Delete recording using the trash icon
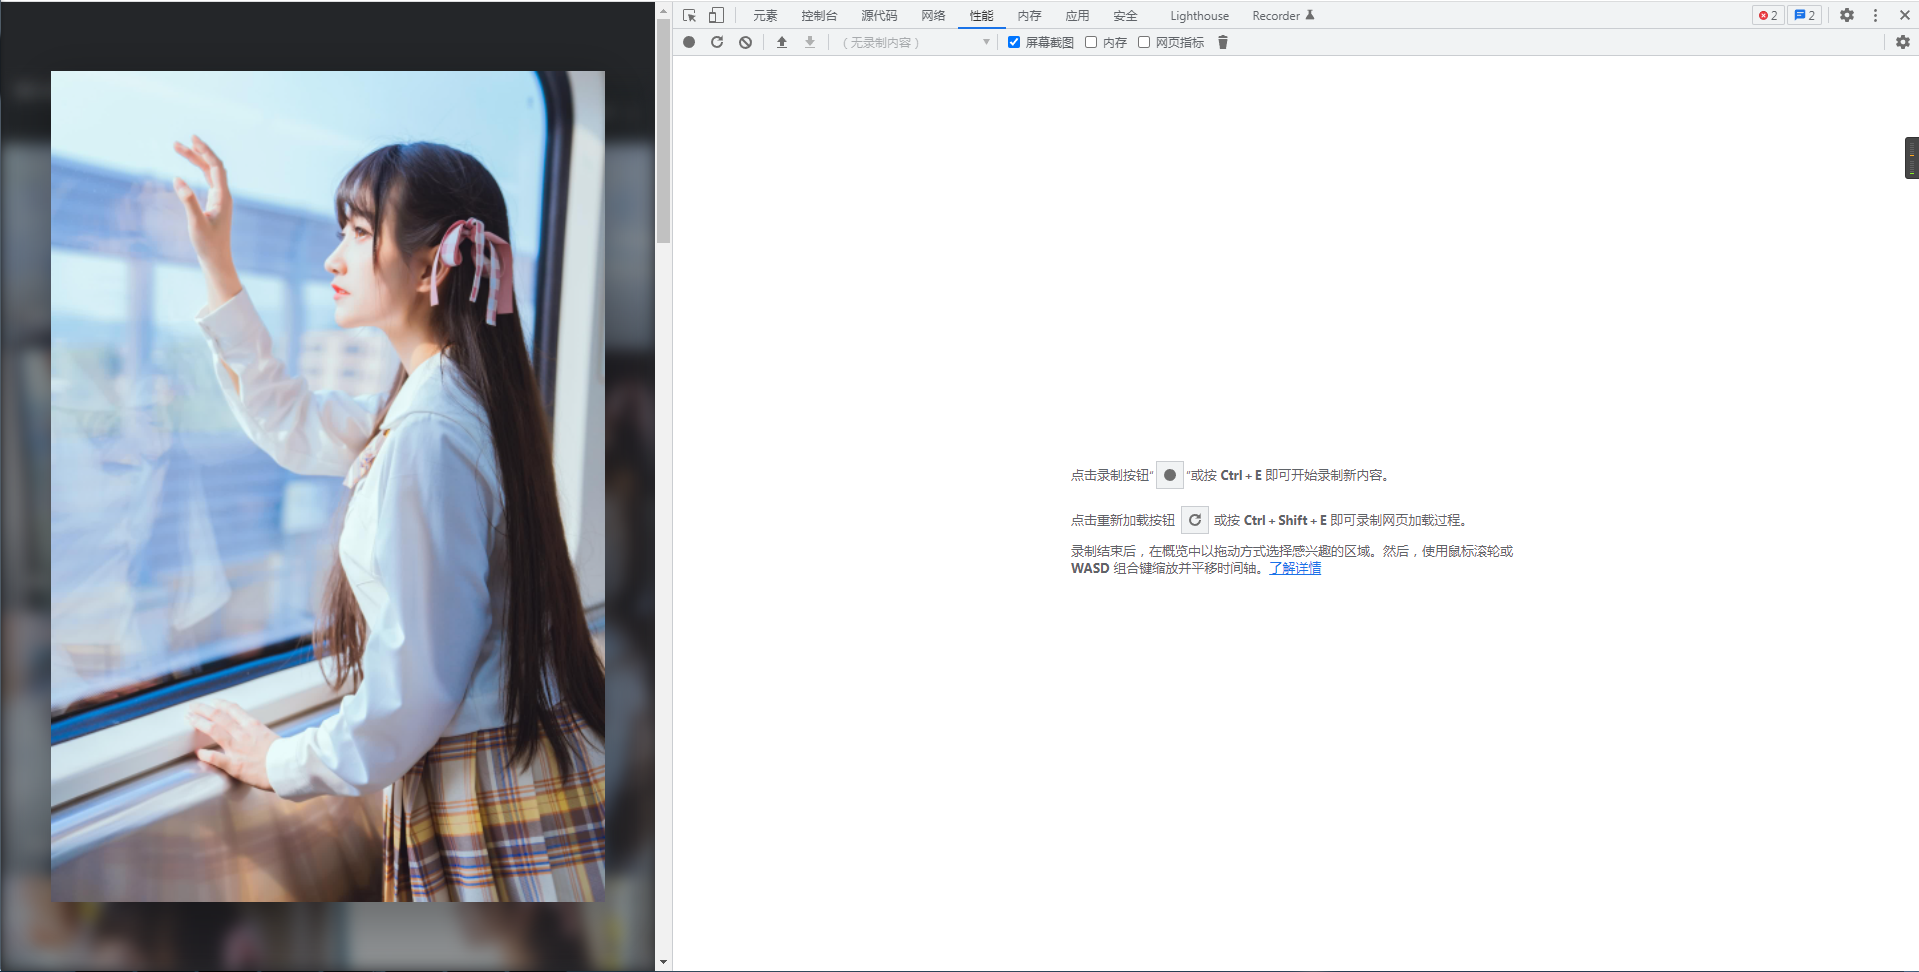Screen dimensions: 1919x972 tap(1222, 42)
